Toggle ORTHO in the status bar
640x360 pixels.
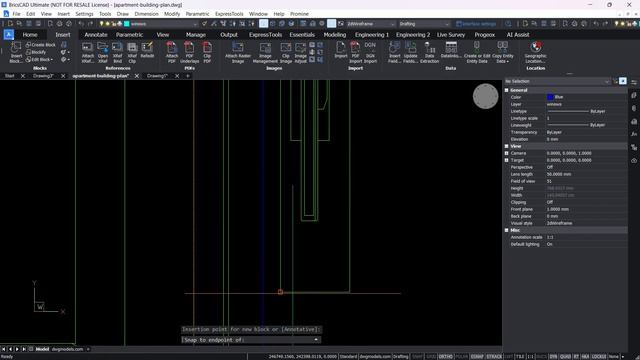point(445,356)
